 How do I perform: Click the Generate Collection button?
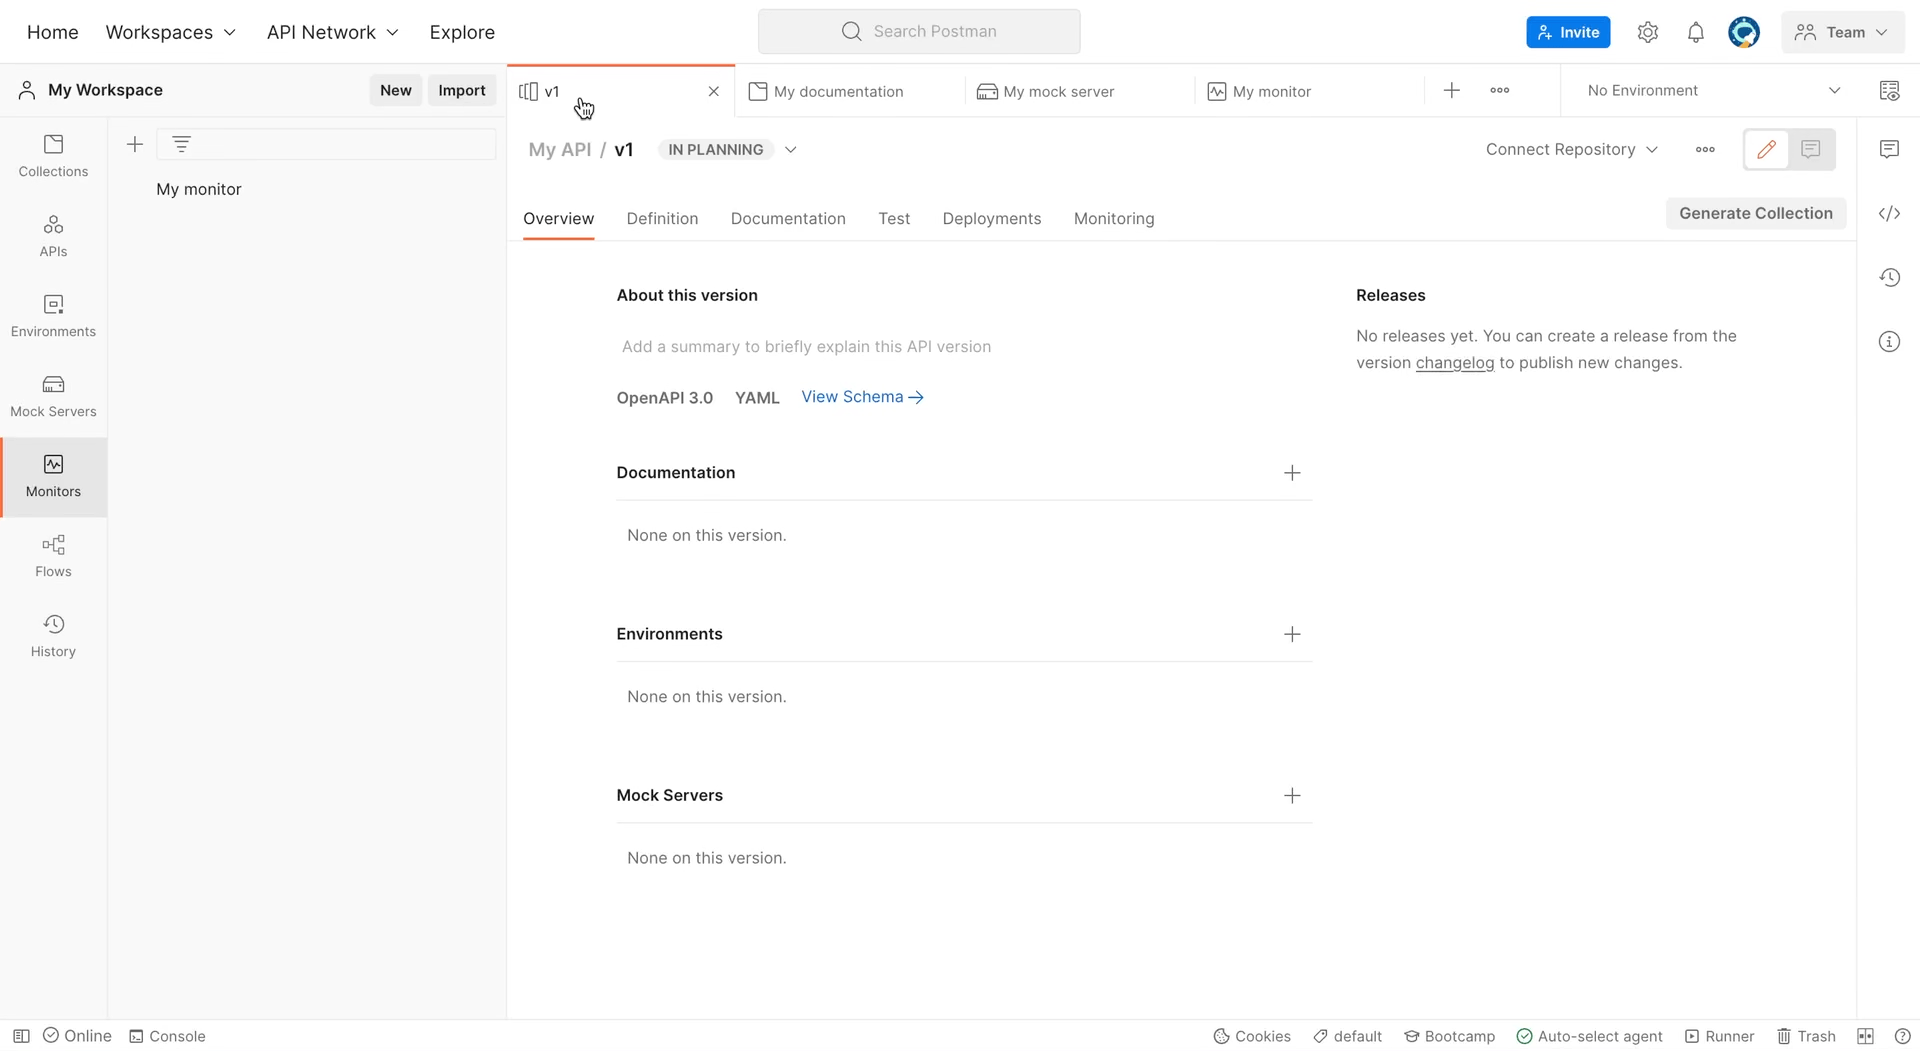[1755, 213]
